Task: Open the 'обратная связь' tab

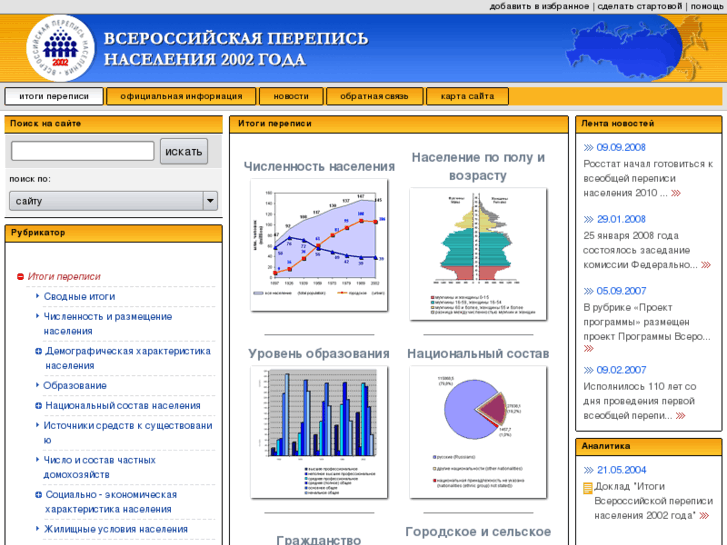Action: point(375,96)
